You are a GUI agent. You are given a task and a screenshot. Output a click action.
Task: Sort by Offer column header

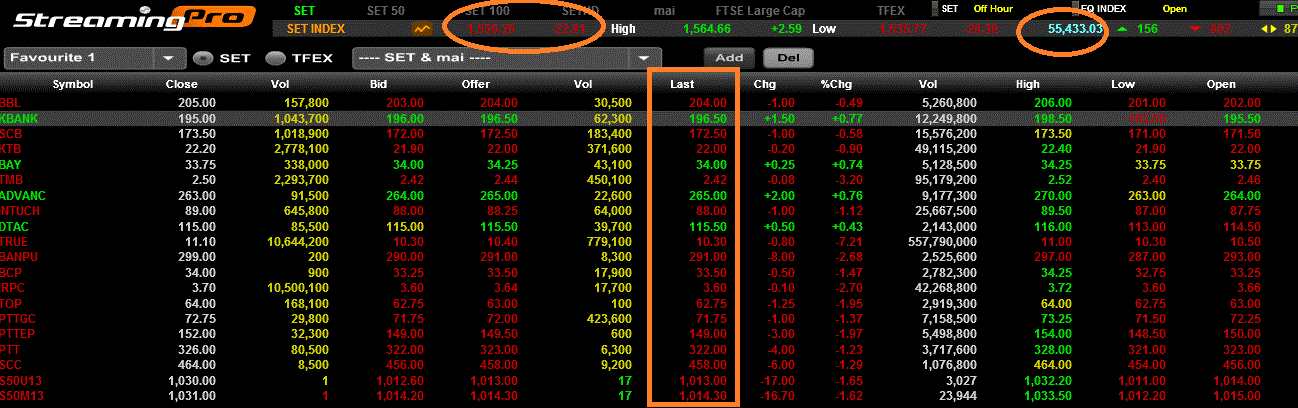475,85
